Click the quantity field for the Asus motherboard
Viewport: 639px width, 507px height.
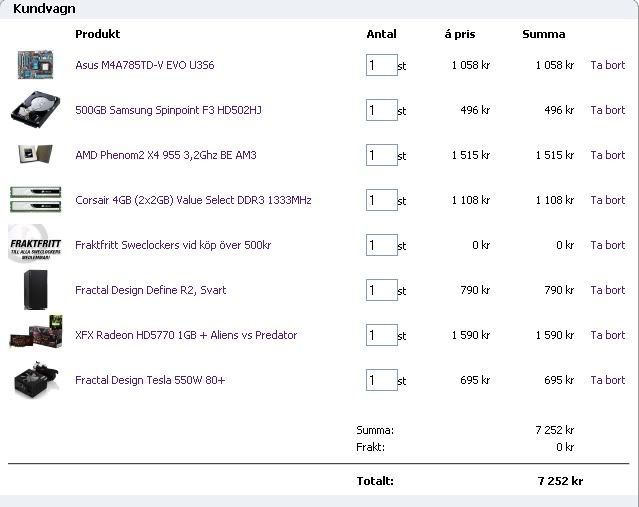(x=381, y=65)
